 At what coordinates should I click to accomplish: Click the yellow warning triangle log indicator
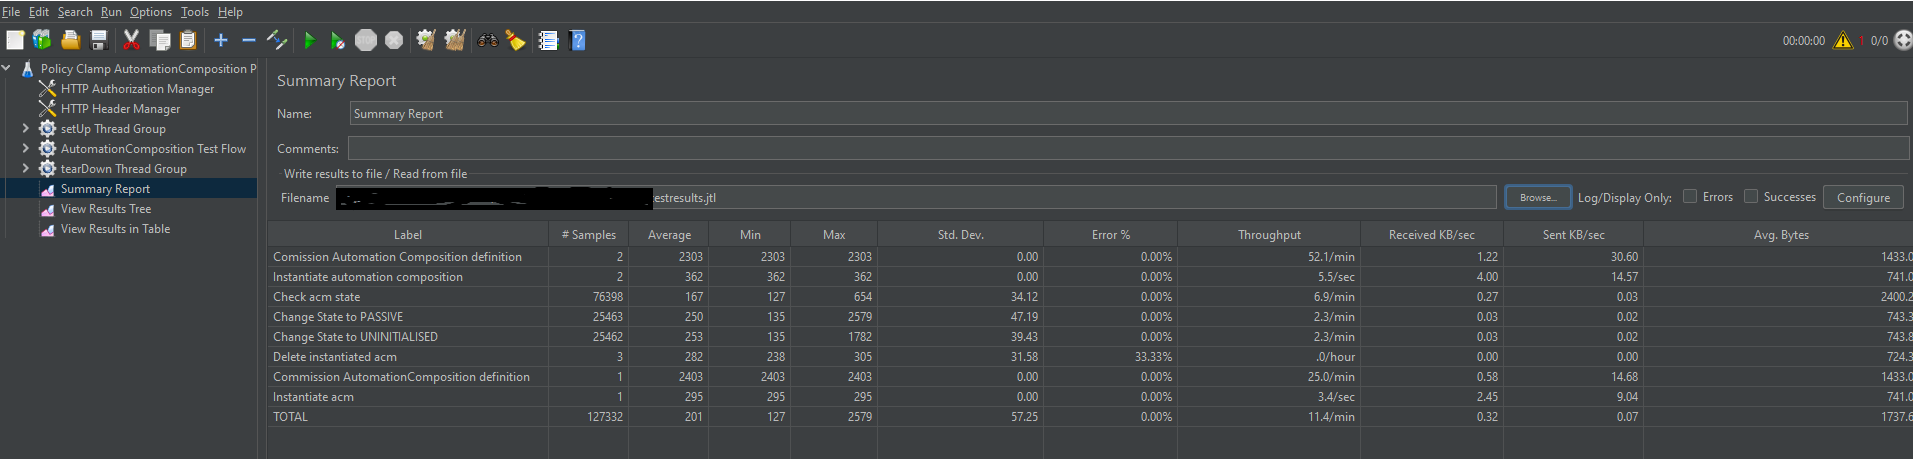[x=1843, y=40]
